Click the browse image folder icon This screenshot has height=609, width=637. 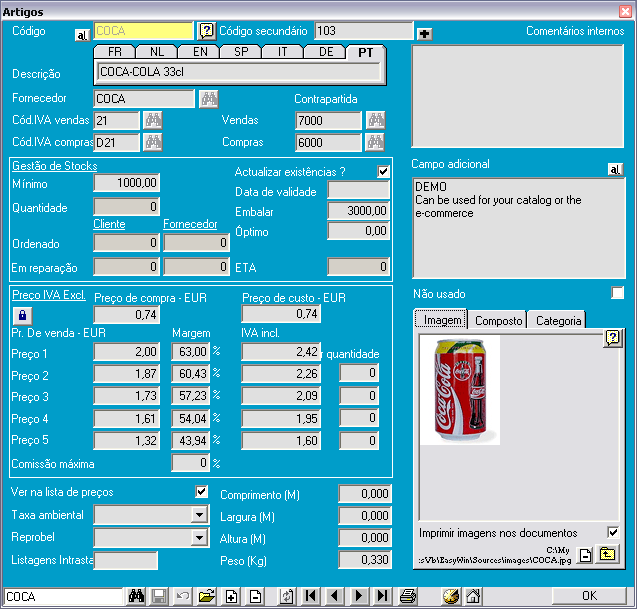point(607,554)
